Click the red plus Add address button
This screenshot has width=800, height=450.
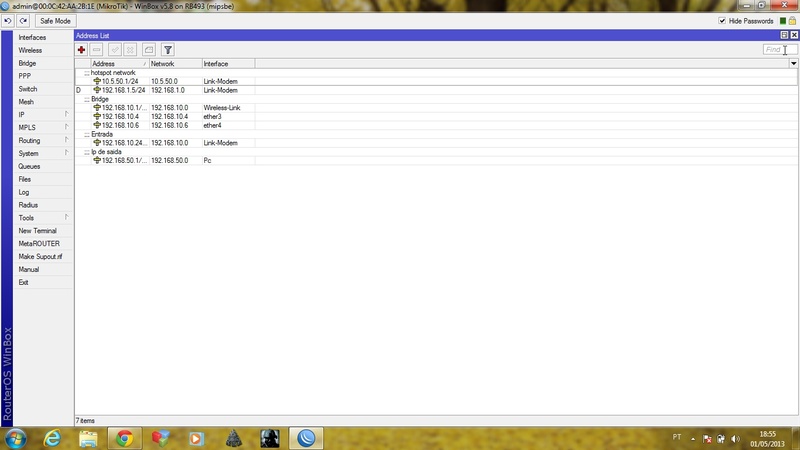coord(81,49)
